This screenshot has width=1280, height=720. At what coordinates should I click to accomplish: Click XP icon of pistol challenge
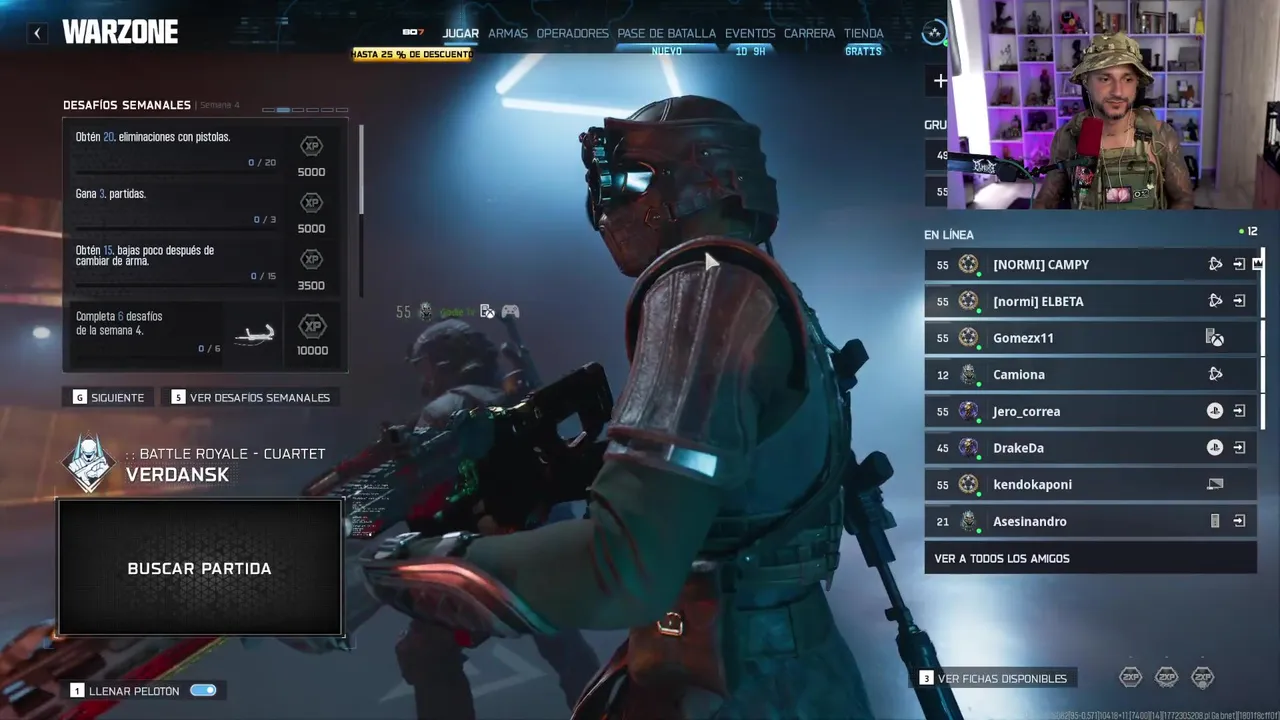(311, 146)
